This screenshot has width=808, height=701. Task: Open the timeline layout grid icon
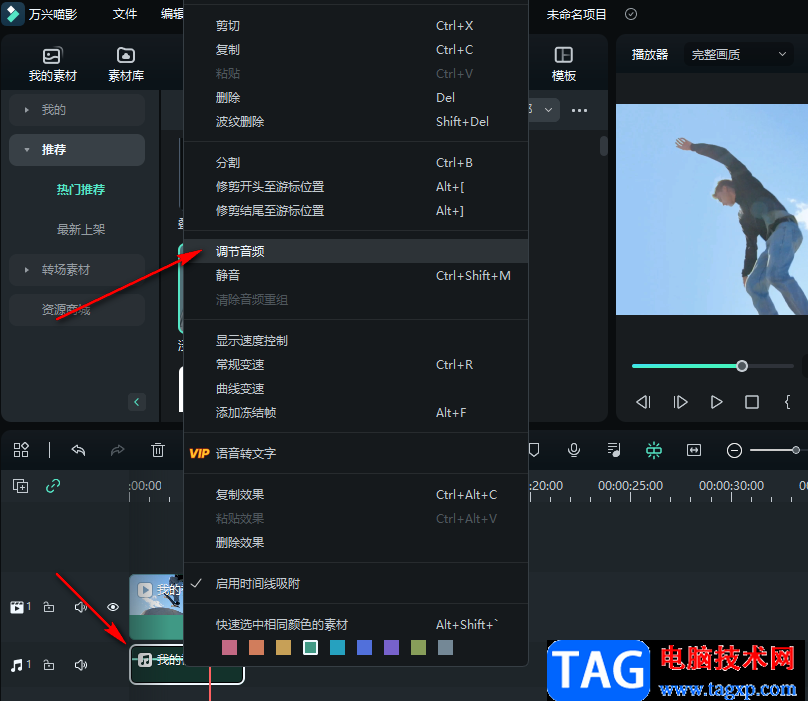point(21,450)
